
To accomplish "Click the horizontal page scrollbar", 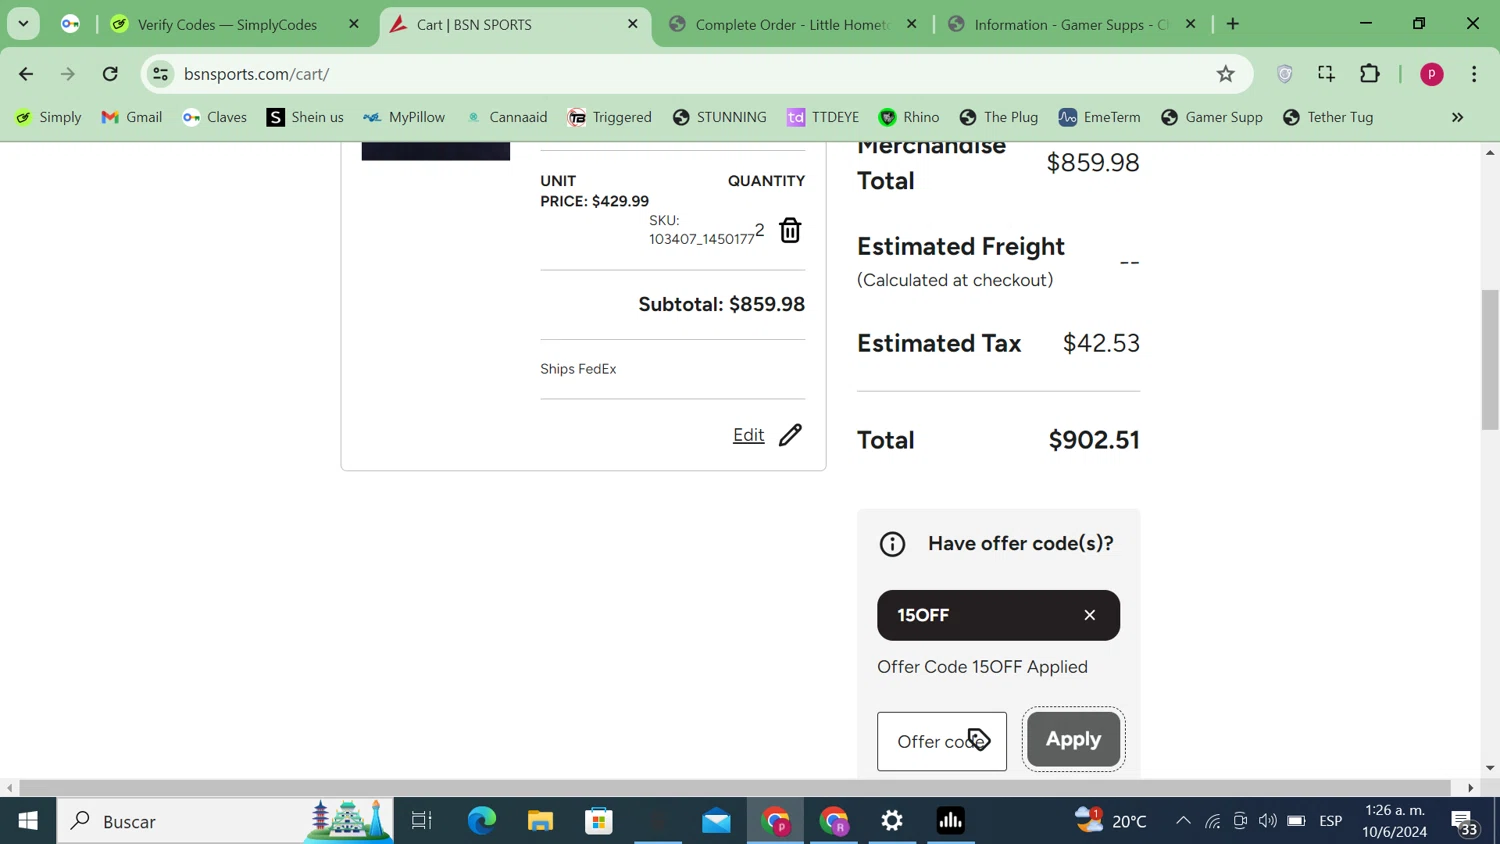I will click(735, 788).
